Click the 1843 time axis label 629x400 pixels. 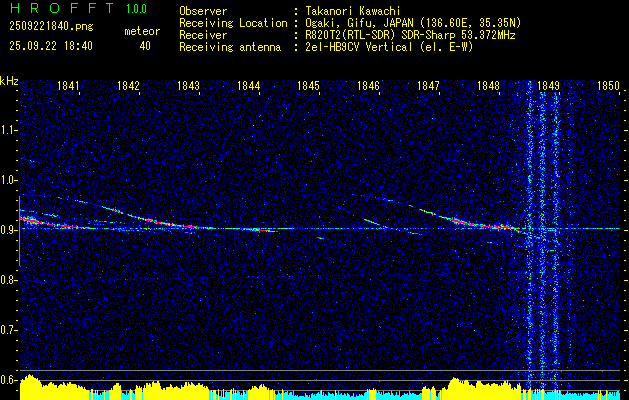click(x=189, y=85)
